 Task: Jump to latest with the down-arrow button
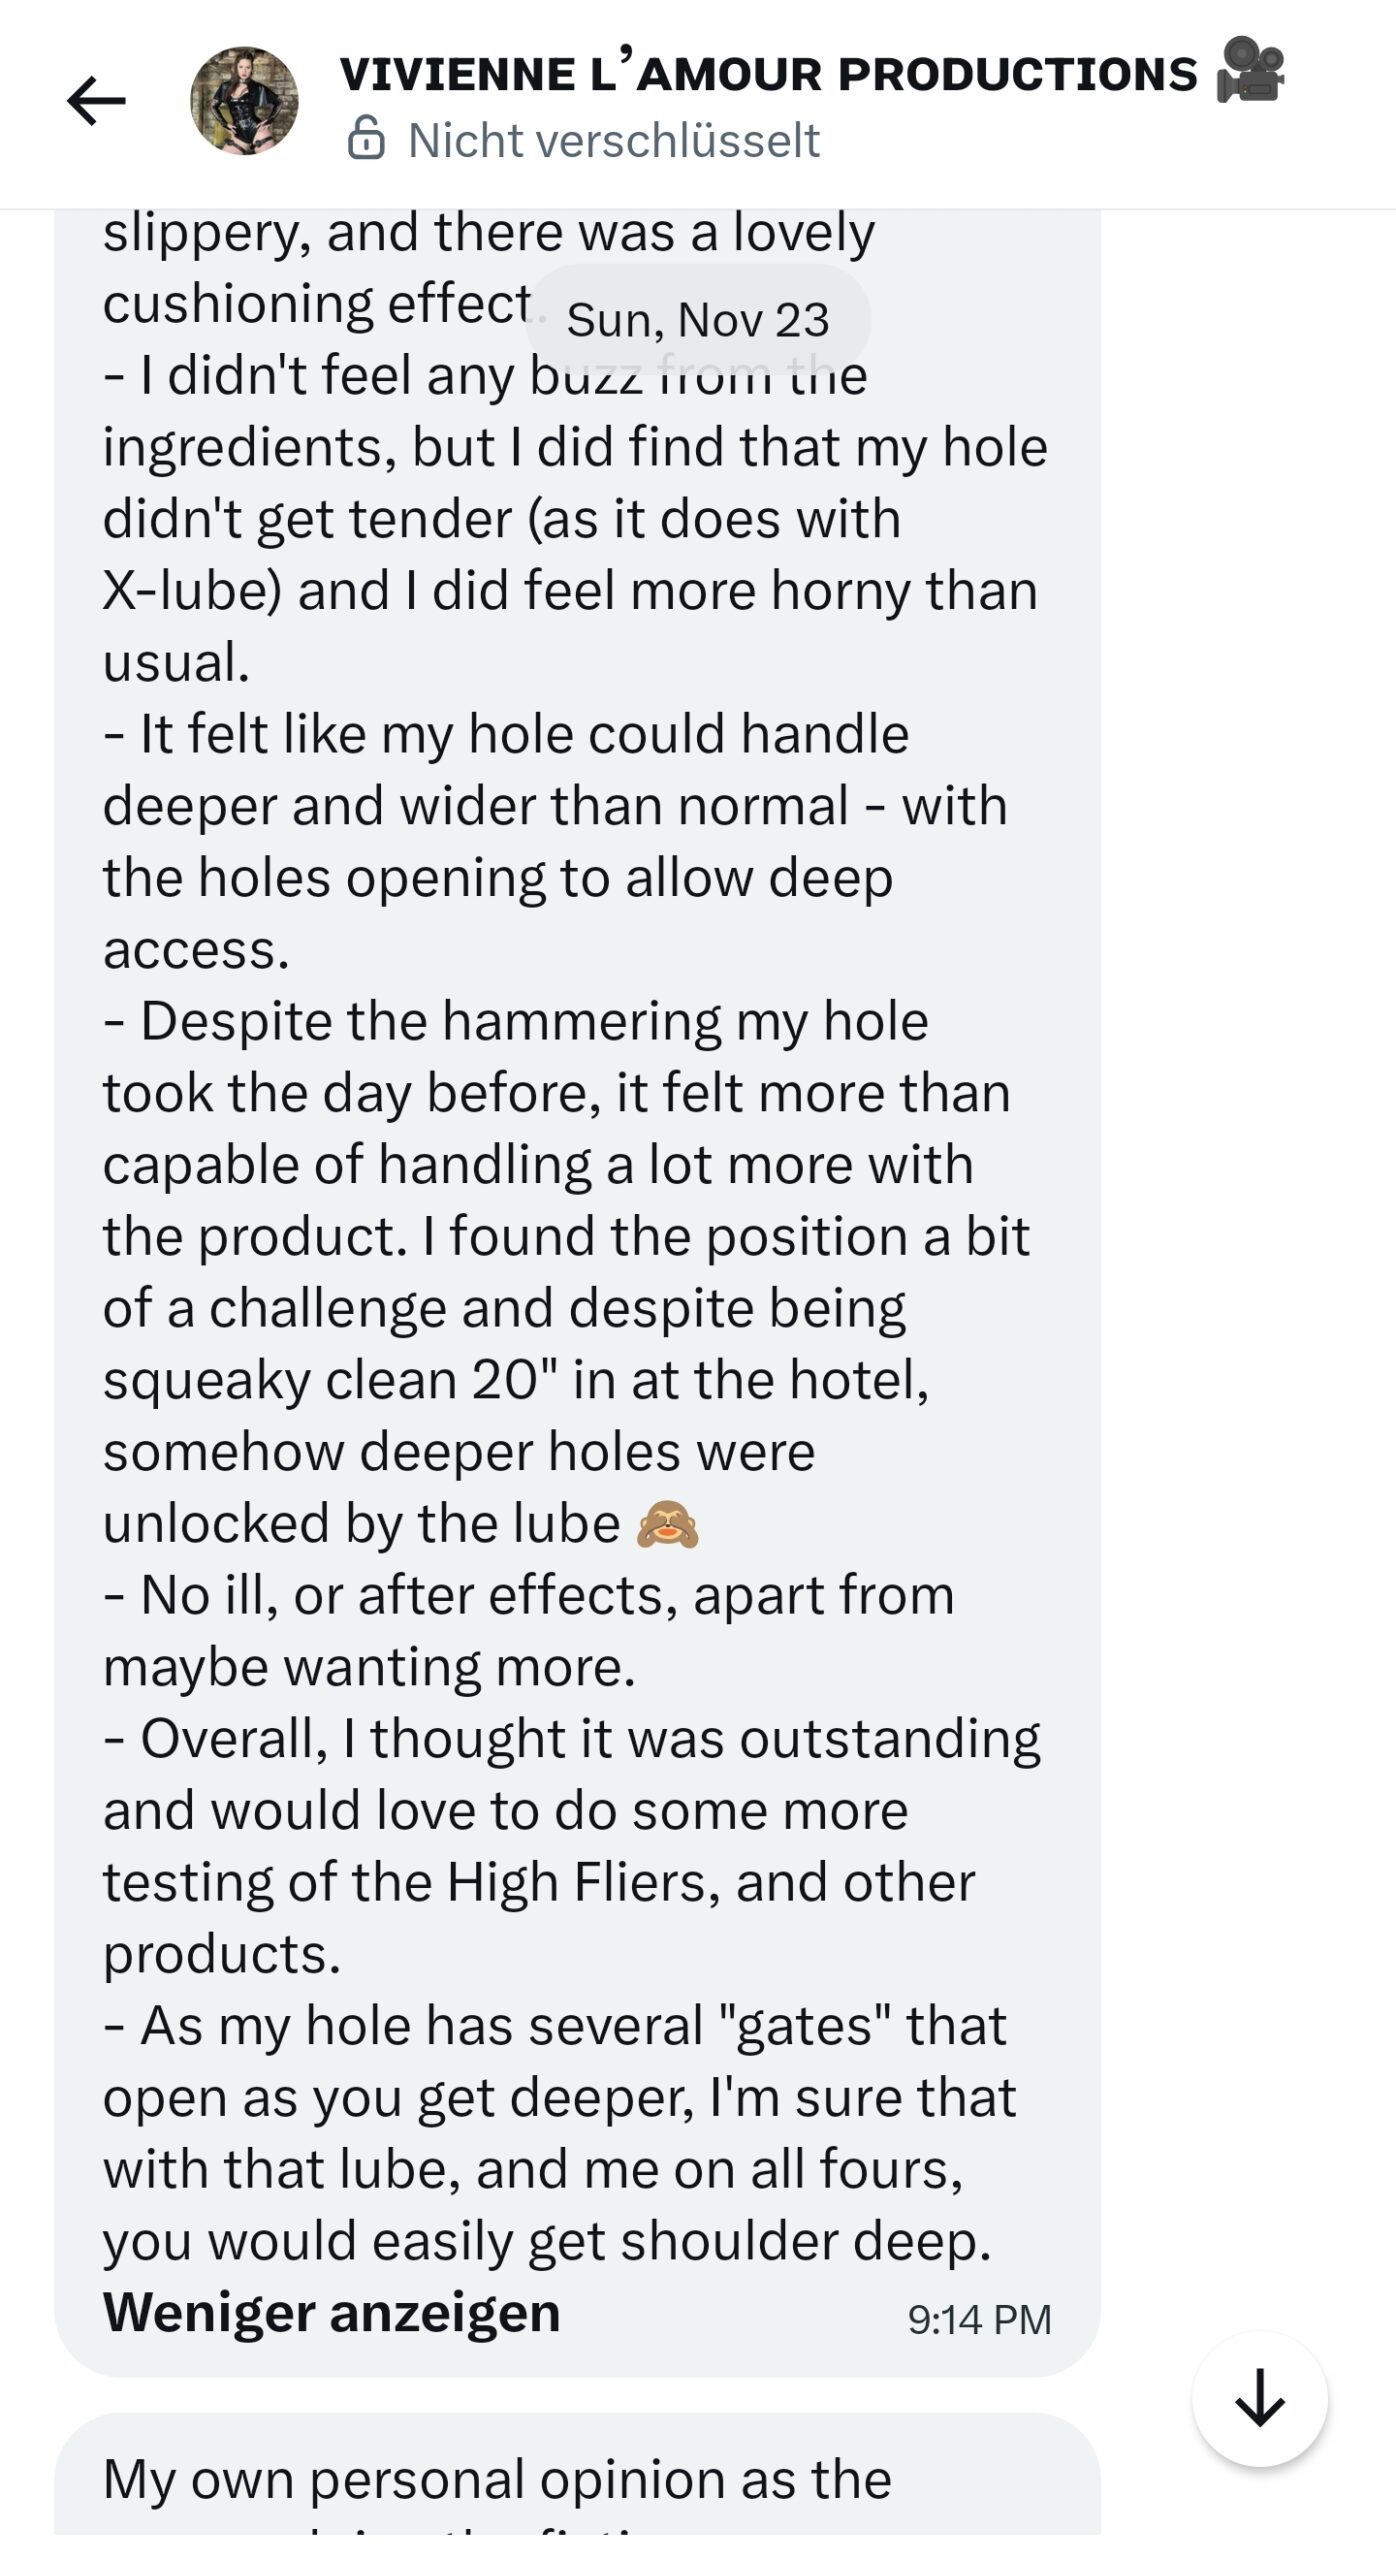[x=1259, y=2399]
